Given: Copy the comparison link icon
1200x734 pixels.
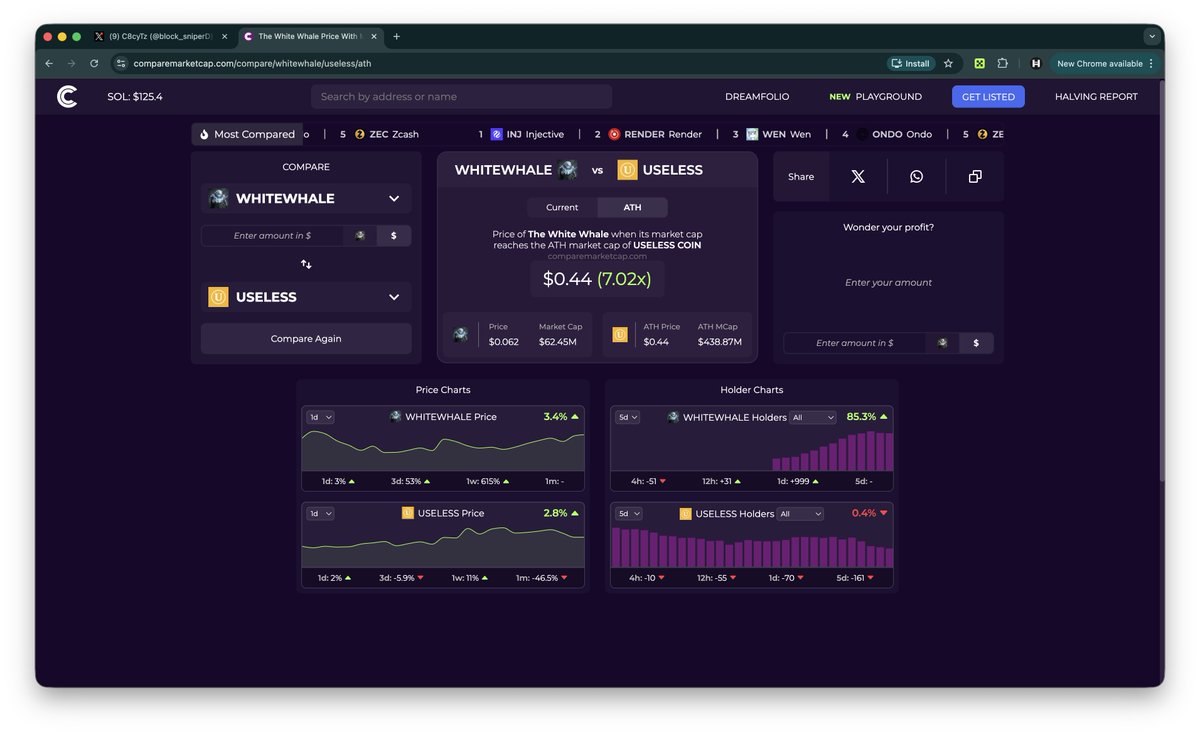Looking at the screenshot, I should pos(975,177).
